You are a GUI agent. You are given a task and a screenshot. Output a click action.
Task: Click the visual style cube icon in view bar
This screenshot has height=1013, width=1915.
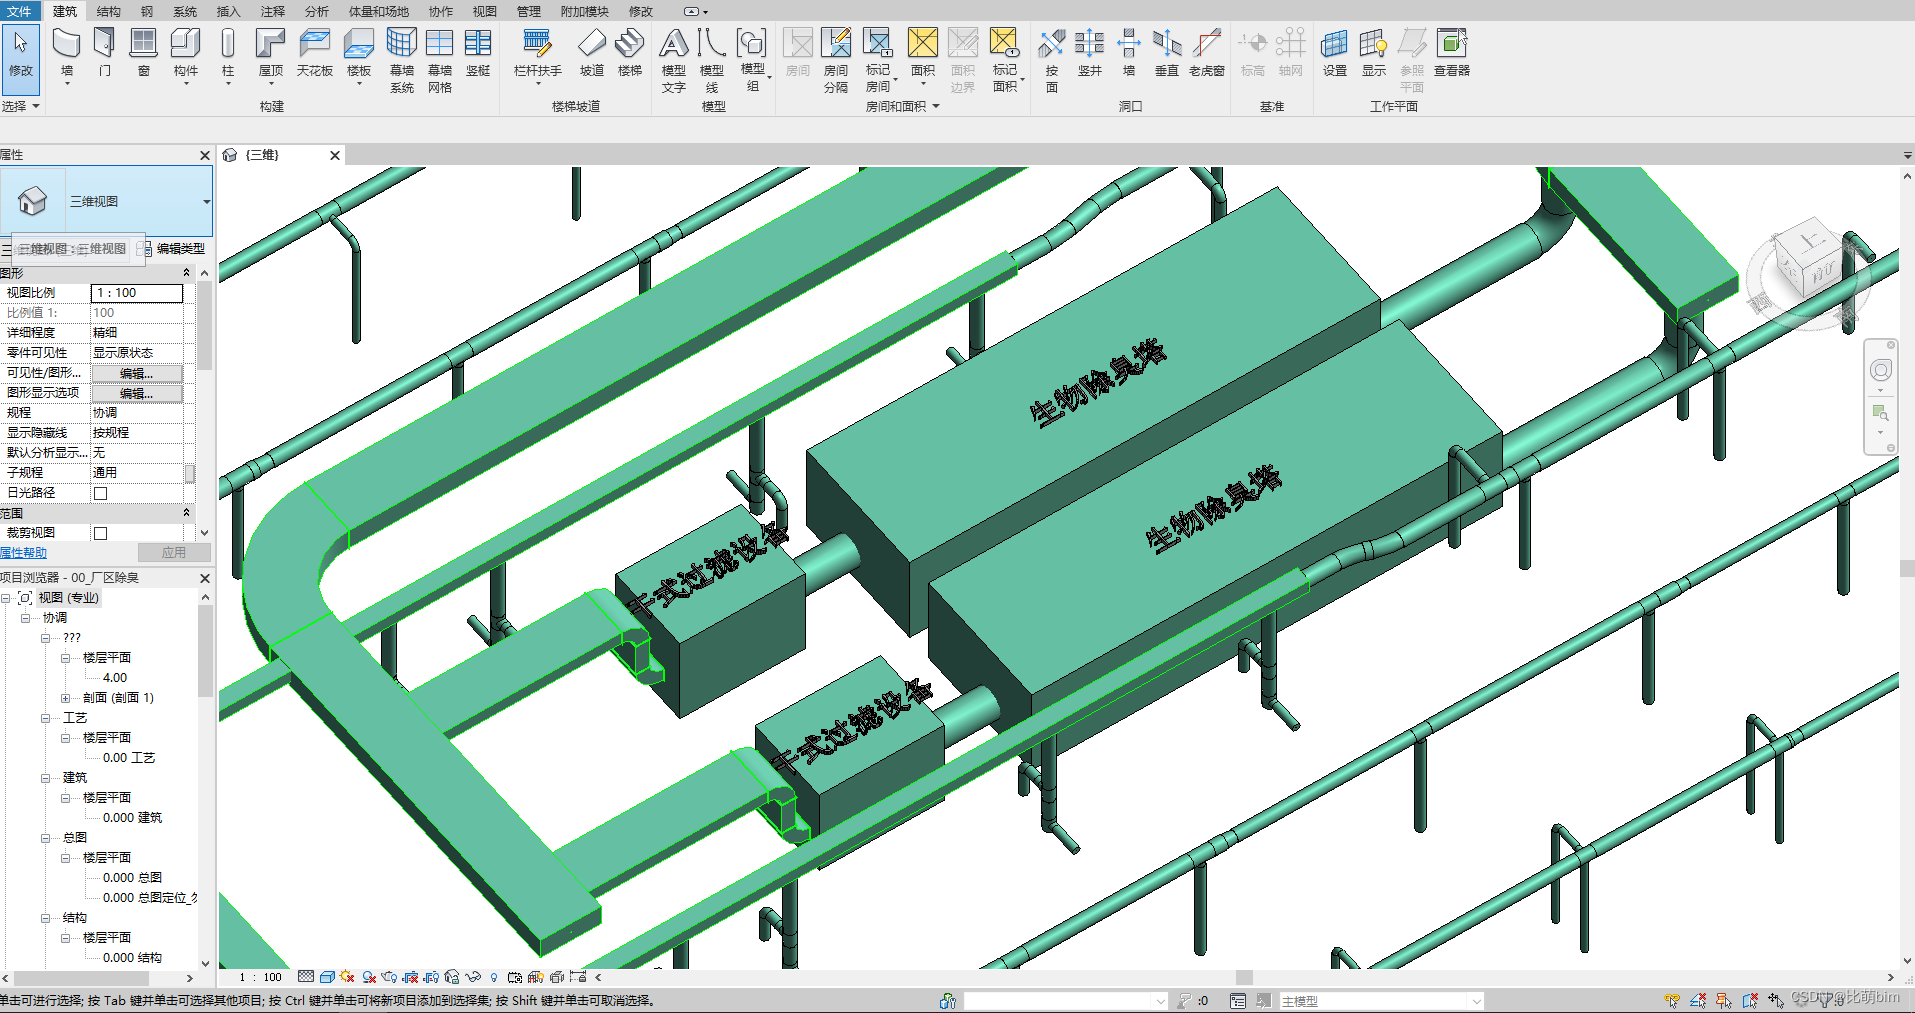tap(327, 977)
